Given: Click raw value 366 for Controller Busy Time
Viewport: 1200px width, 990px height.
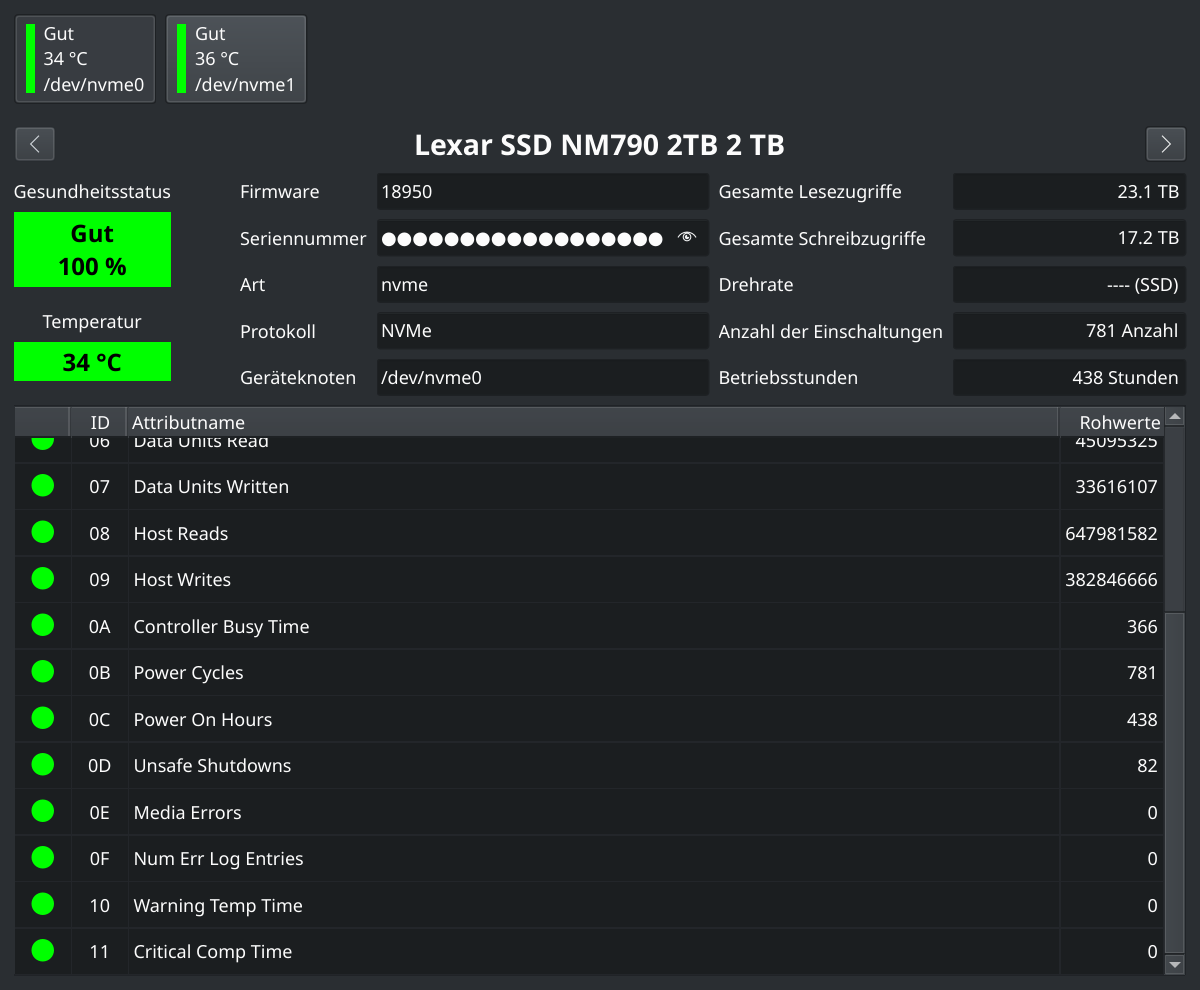Looking at the screenshot, I should 1141,627.
